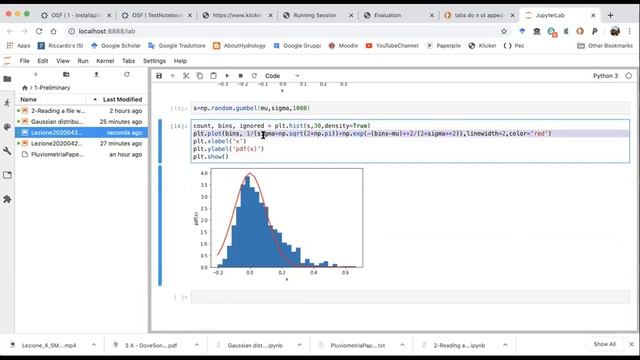Open the Google Scholar bookmark
Image resolution: width=640 pixels, height=360 pixels.
(116, 46)
